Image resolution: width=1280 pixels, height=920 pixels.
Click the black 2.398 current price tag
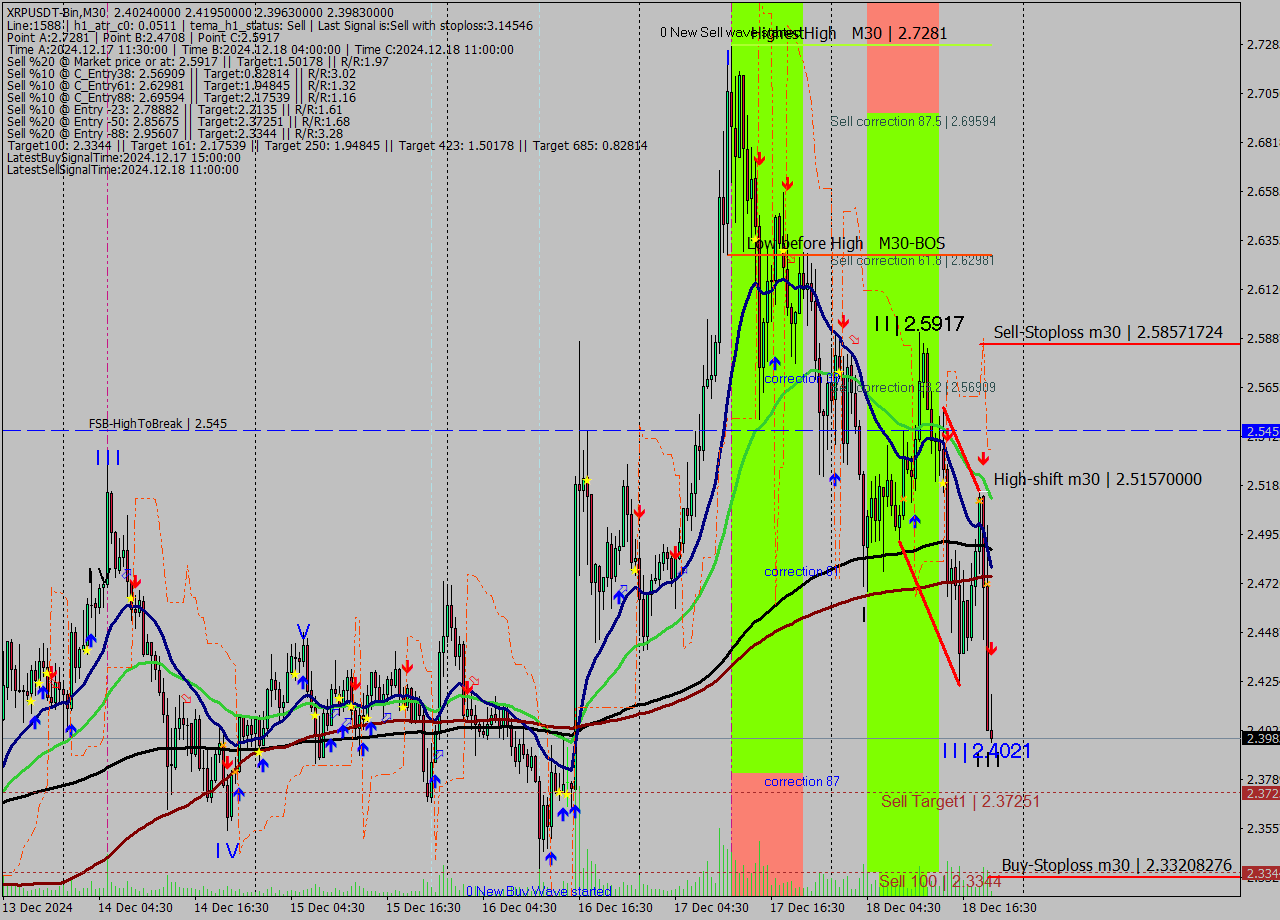pyautogui.click(x=1260, y=738)
